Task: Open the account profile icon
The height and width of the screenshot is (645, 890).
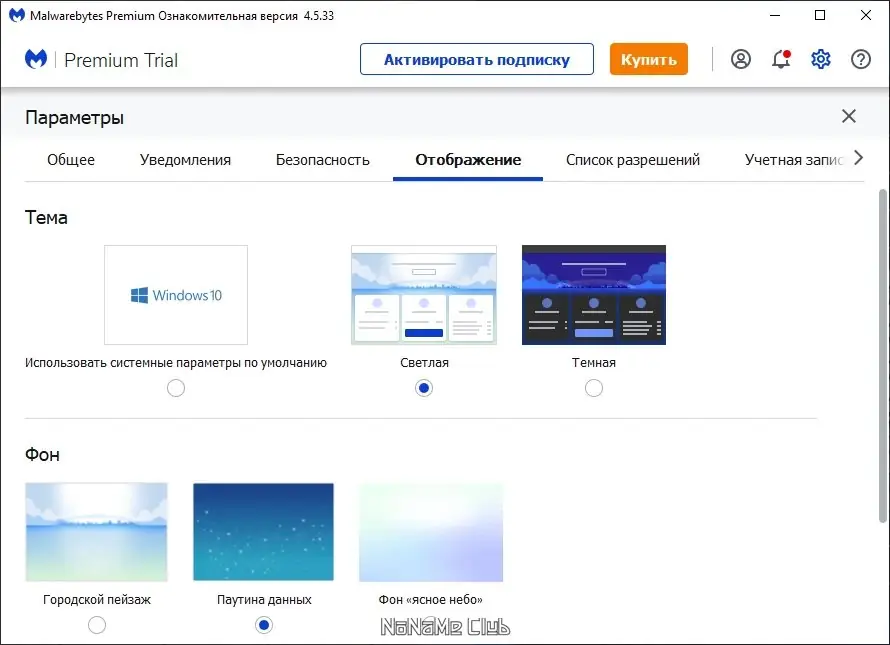Action: (741, 59)
